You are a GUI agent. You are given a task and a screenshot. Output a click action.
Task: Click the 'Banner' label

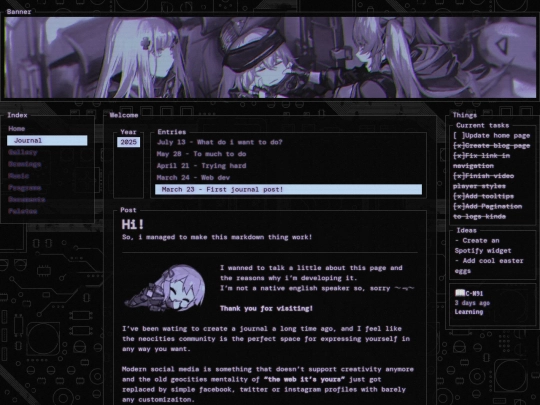(19, 12)
